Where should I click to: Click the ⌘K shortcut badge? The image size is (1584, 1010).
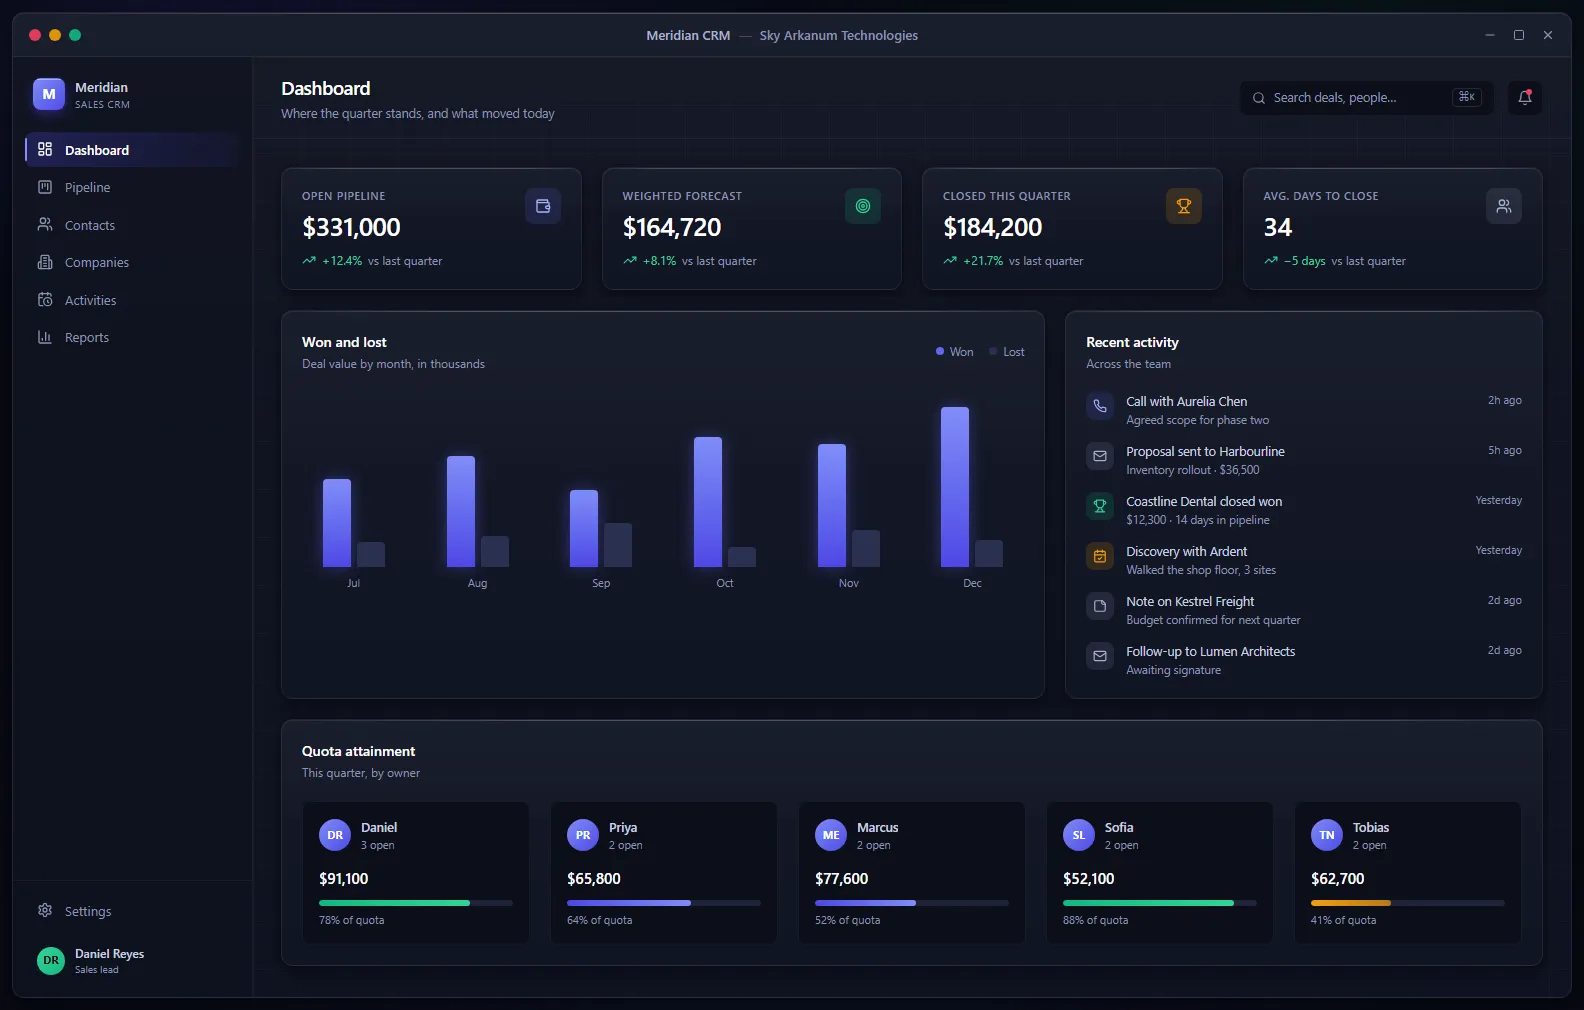coord(1467,97)
